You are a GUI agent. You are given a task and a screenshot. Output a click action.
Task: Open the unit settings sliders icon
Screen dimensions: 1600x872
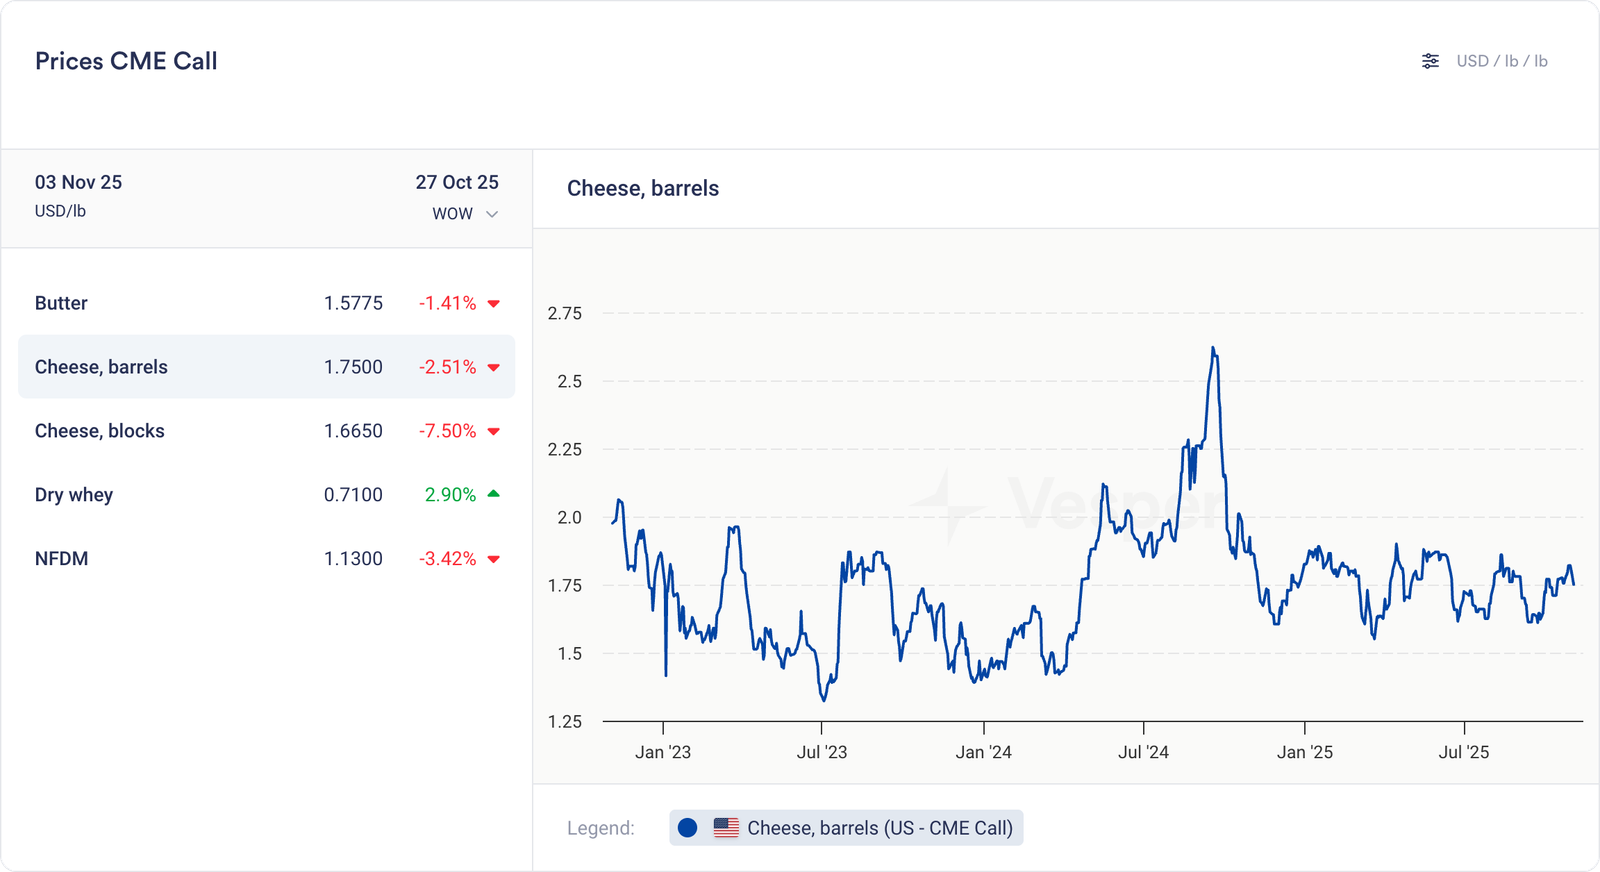(1430, 61)
